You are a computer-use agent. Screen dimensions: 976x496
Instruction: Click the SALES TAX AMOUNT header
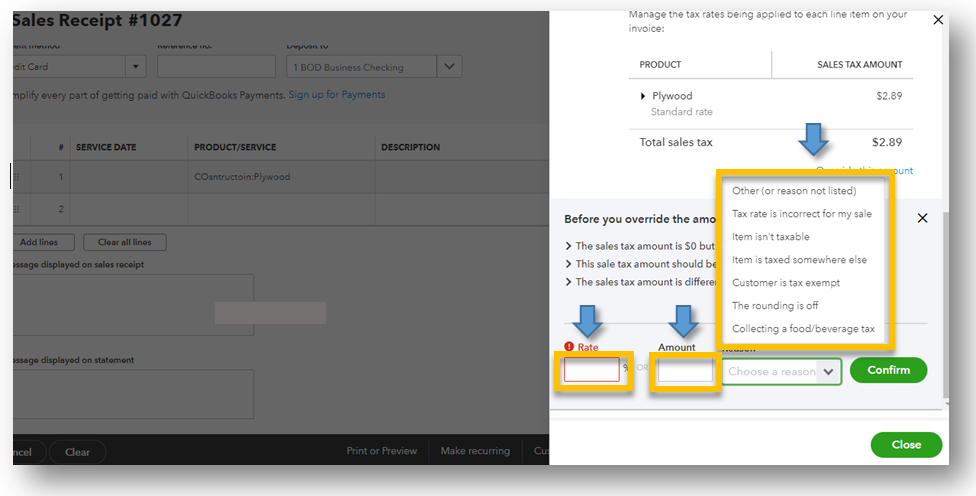[860, 65]
